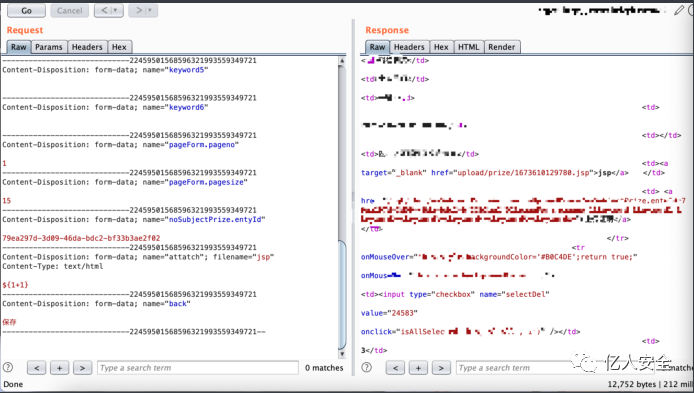
Task: Focus the request search term field
Action: pos(198,368)
